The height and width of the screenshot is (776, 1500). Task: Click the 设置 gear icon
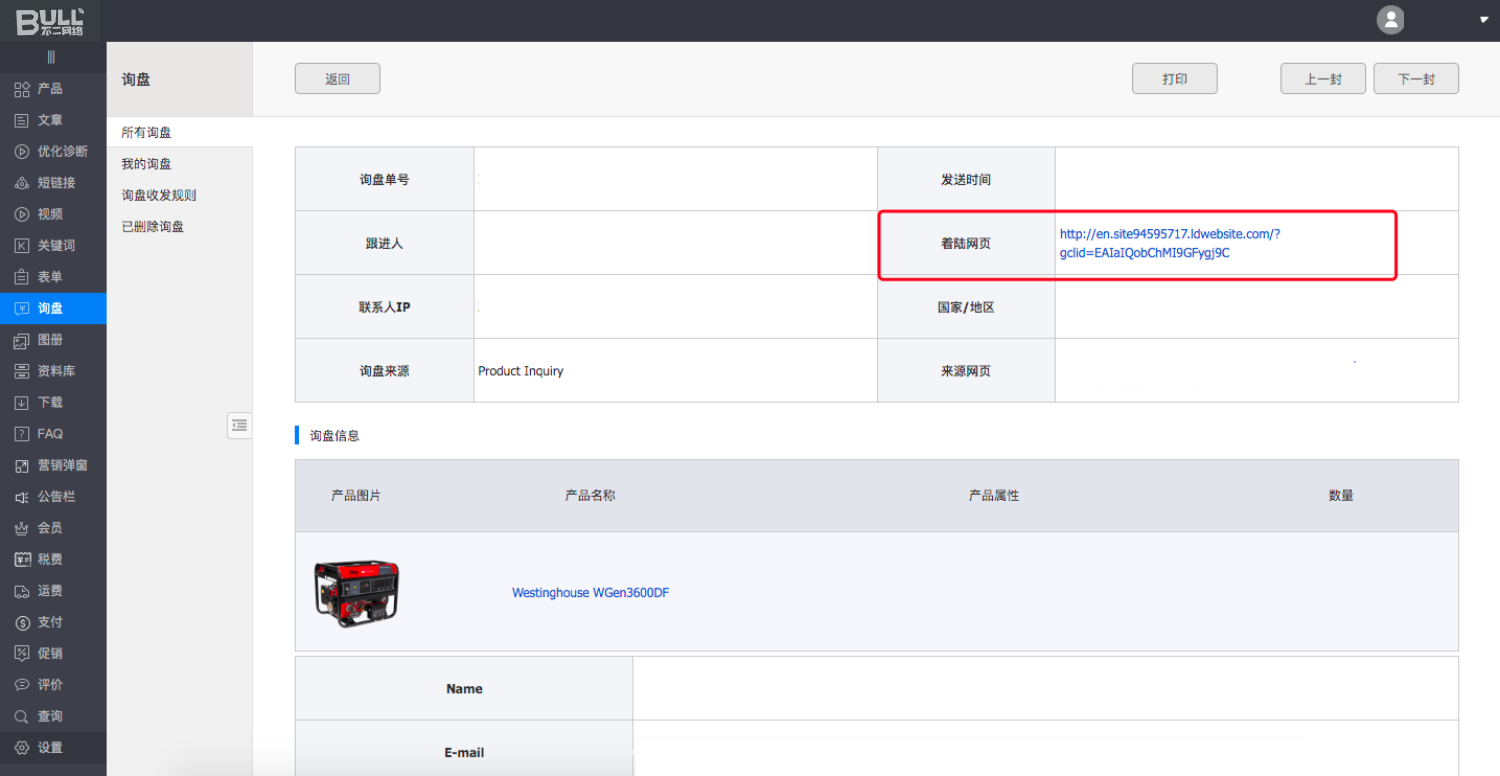click(22, 748)
